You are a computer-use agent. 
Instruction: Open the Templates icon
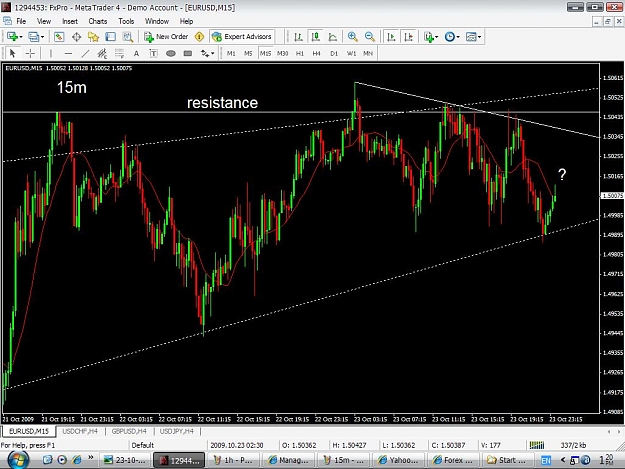point(471,37)
